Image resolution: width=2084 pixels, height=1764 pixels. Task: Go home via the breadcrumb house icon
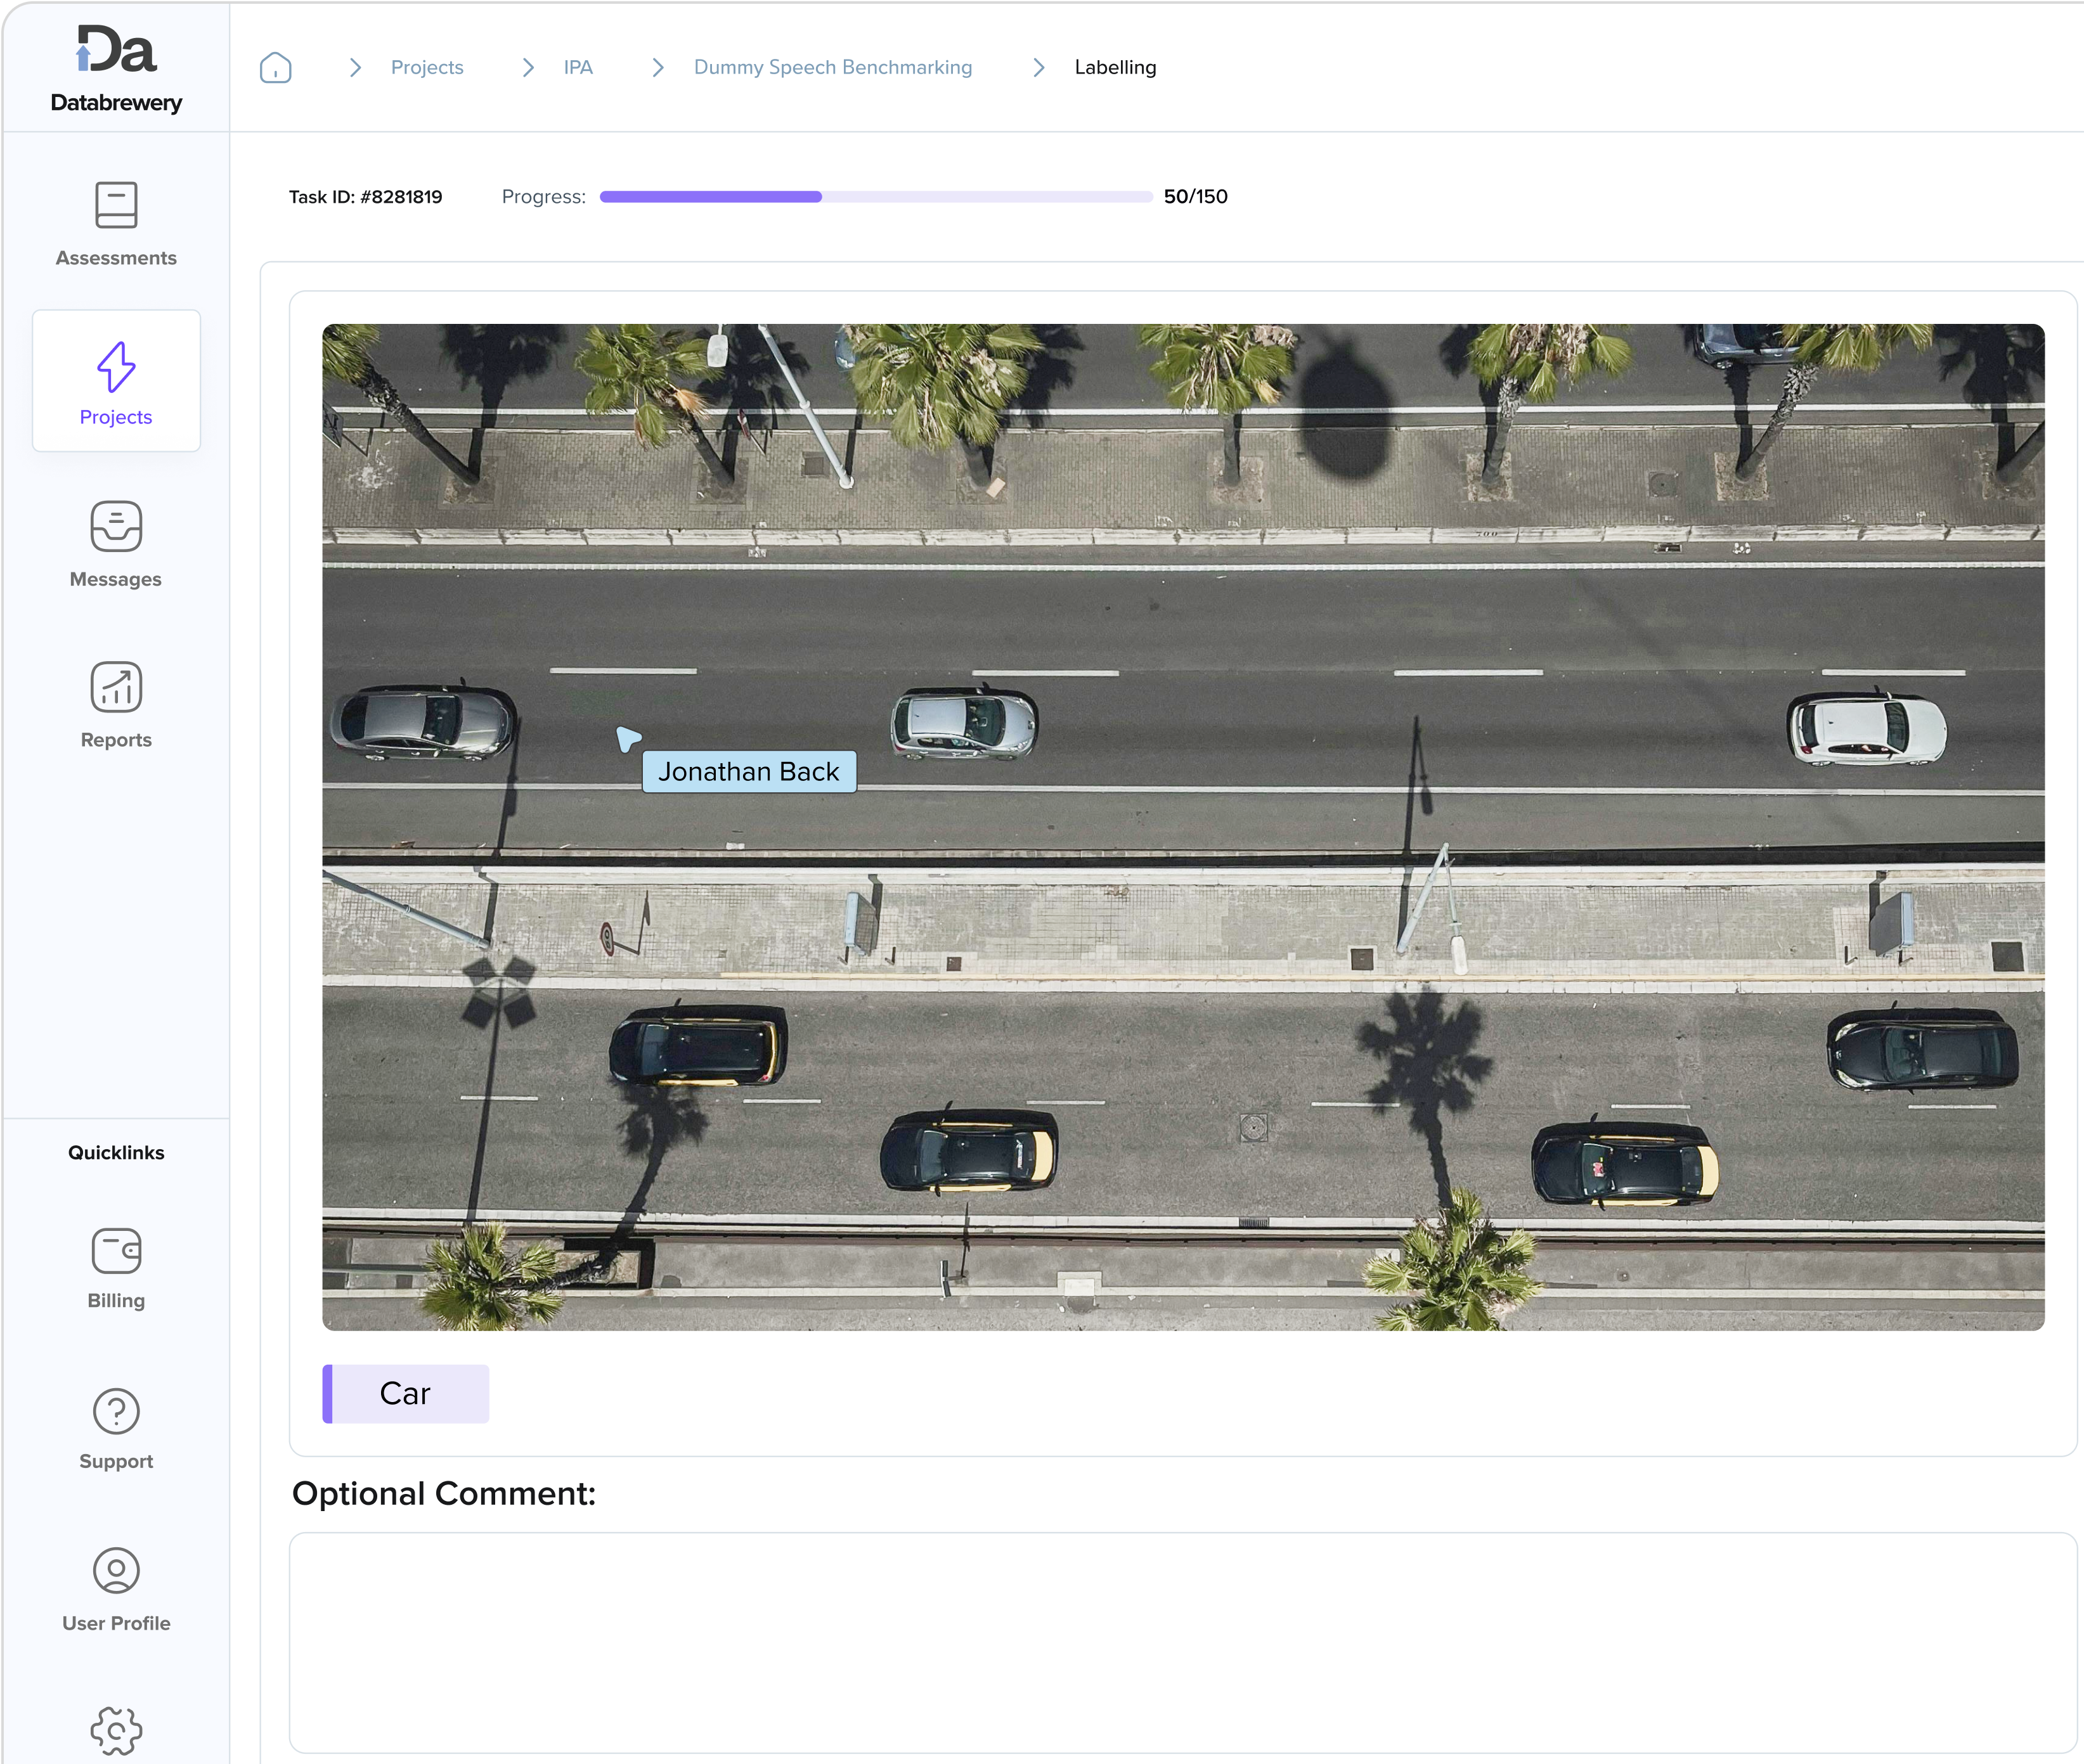276,67
